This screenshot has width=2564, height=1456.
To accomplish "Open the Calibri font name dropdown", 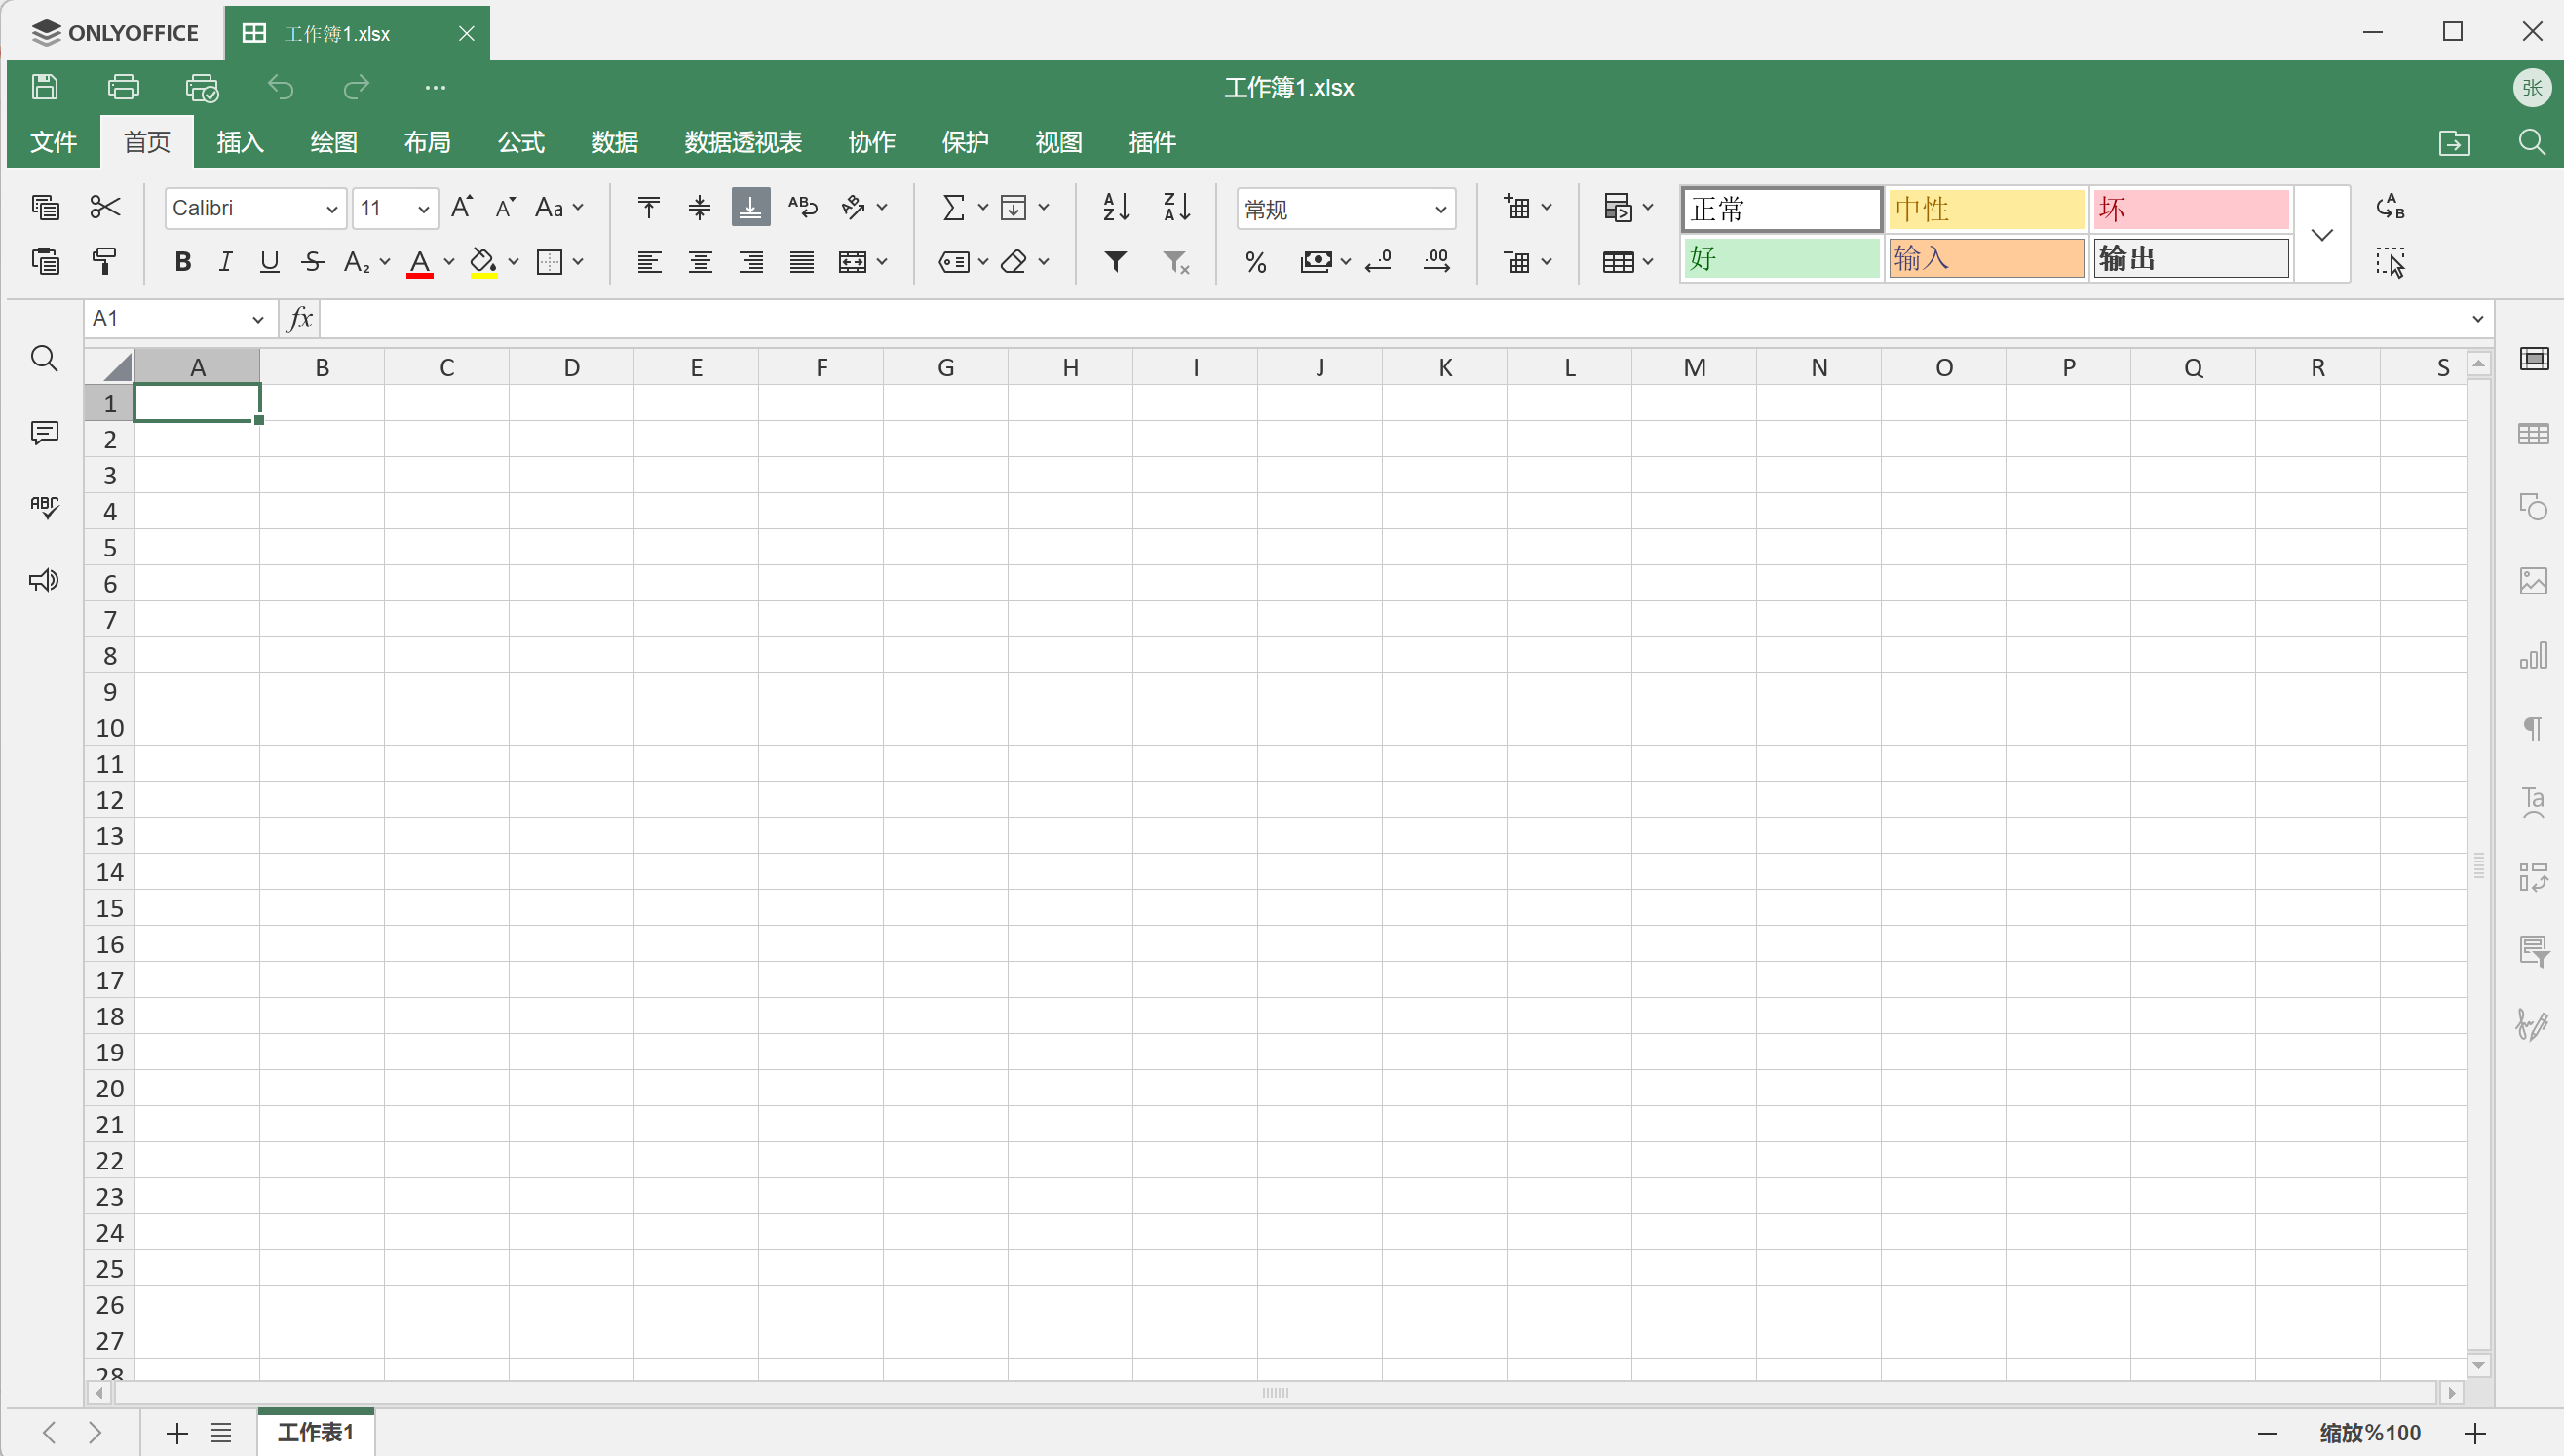I will coord(331,209).
